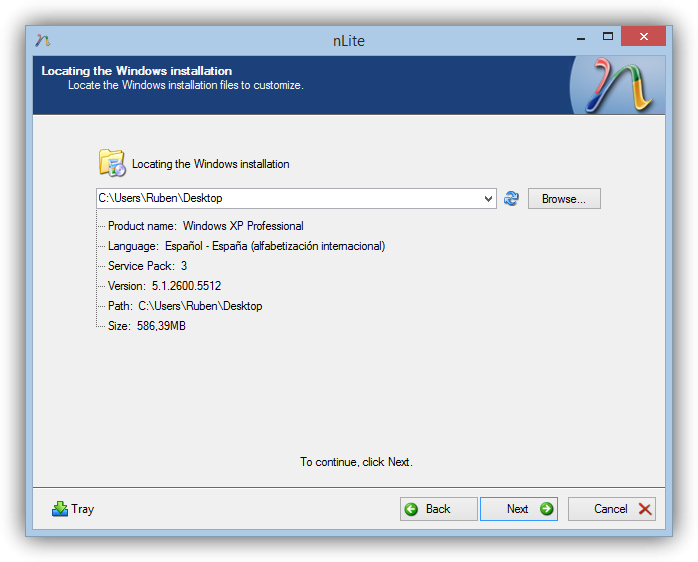Click the folder with disc icon

pos(112,163)
